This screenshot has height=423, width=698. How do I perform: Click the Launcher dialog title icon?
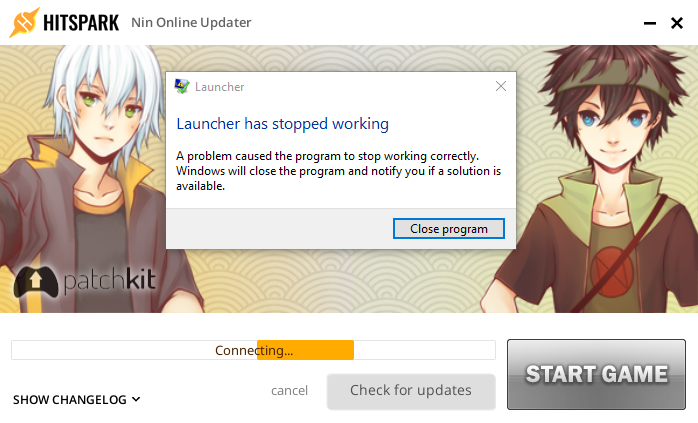182,86
